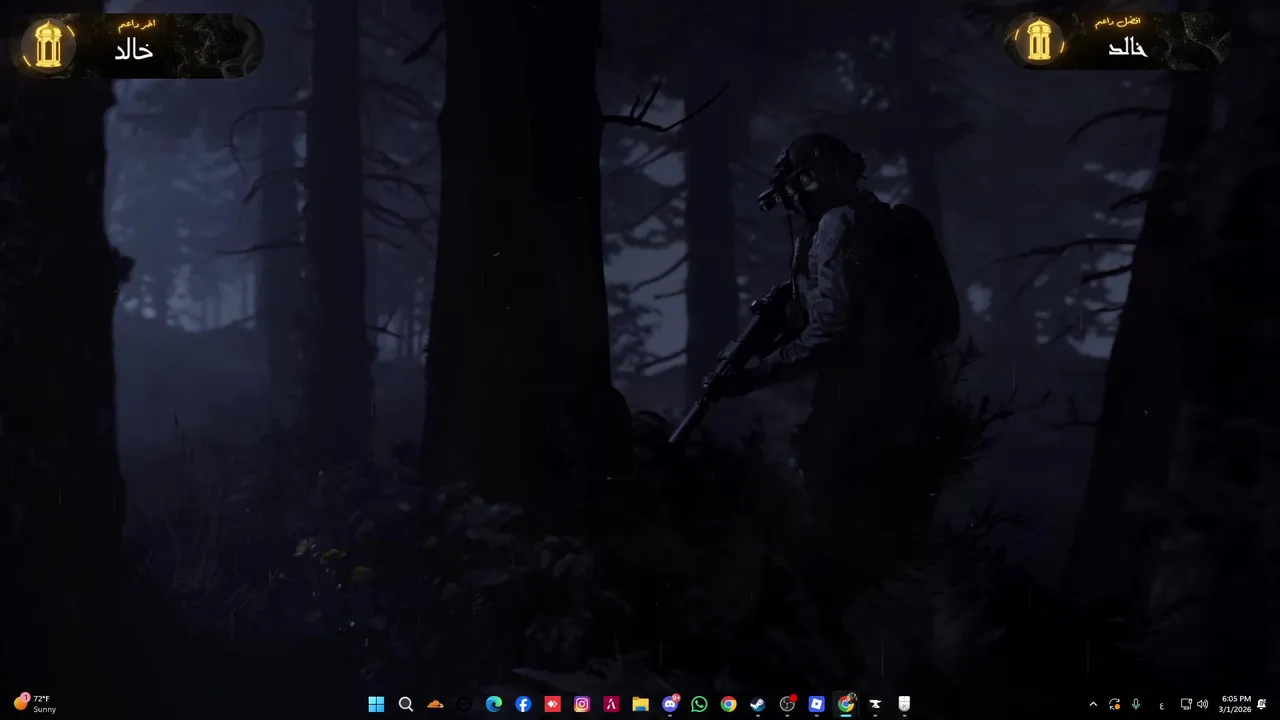The width and height of the screenshot is (1280, 720).
Task: Open the blue Roblox taskbar app
Action: pyautogui.click(x=816, y=704)
